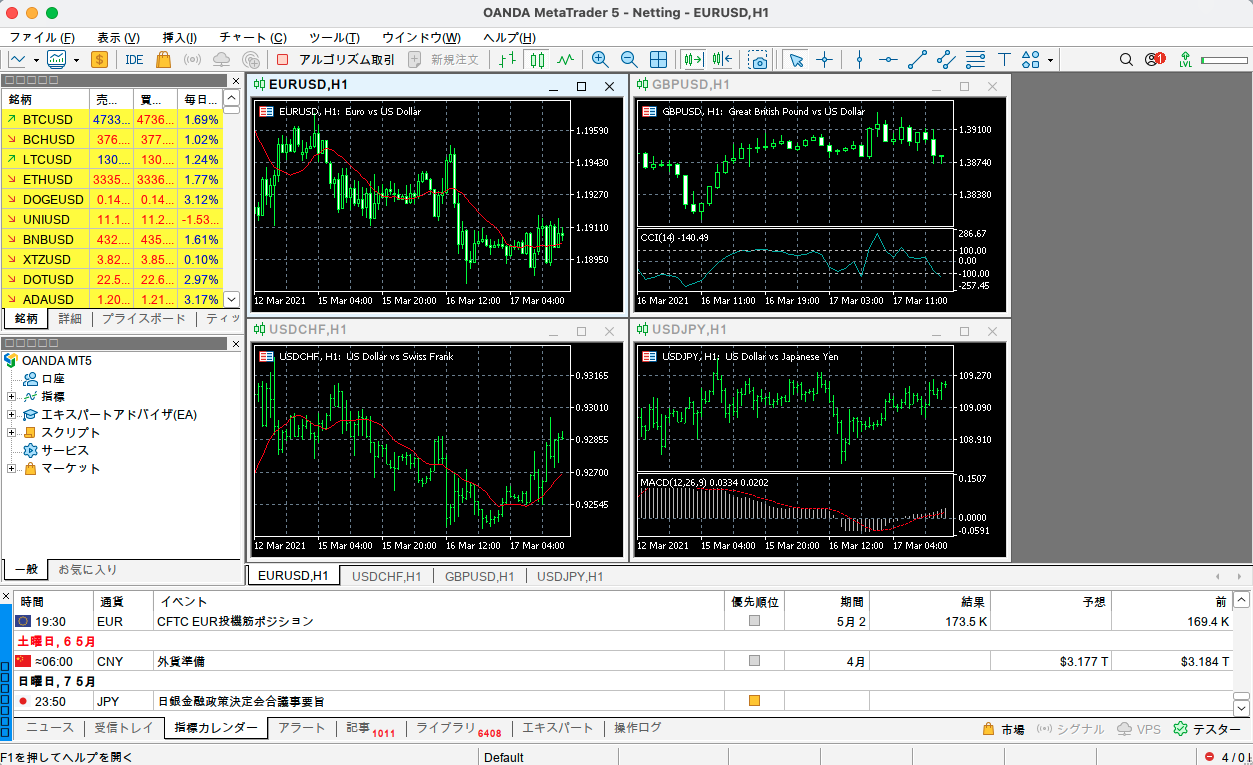Click the テスター strategy tester button
This screenshot has width=1253, height=765.
point(1207,729)
